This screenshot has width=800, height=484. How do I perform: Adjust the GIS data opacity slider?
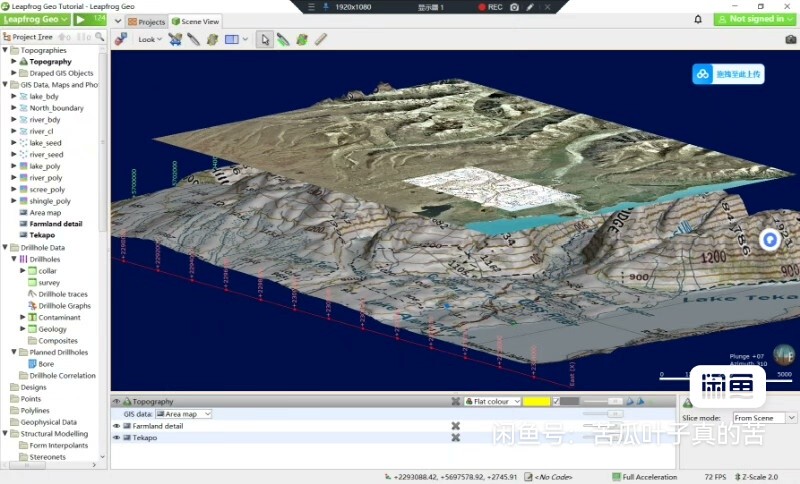[x=602, y=414]
